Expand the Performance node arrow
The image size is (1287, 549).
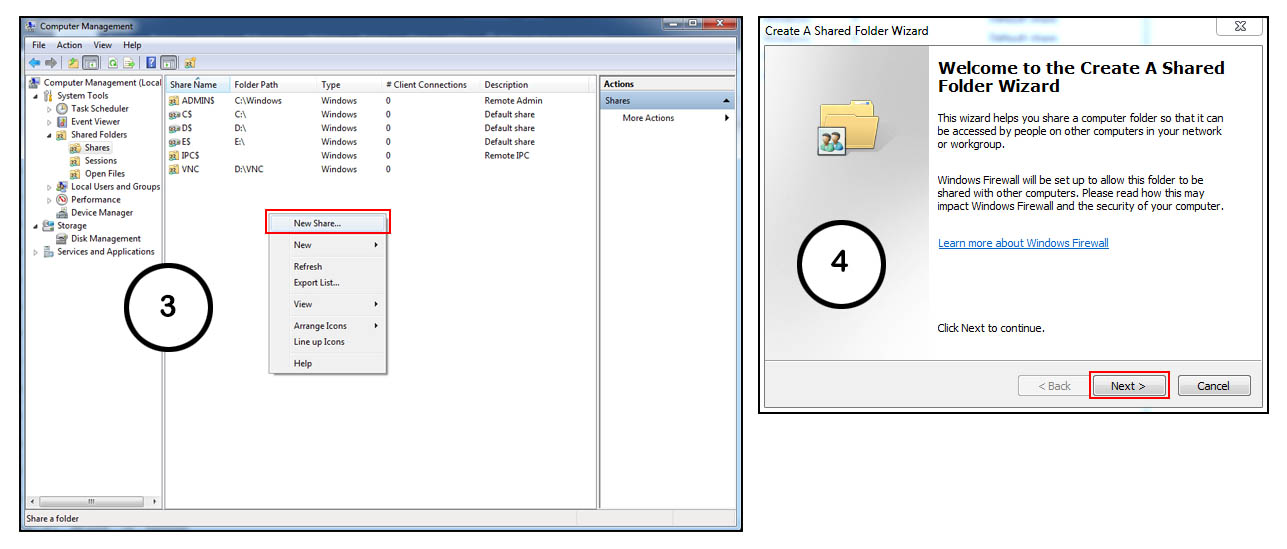click(x=49, y=199)
